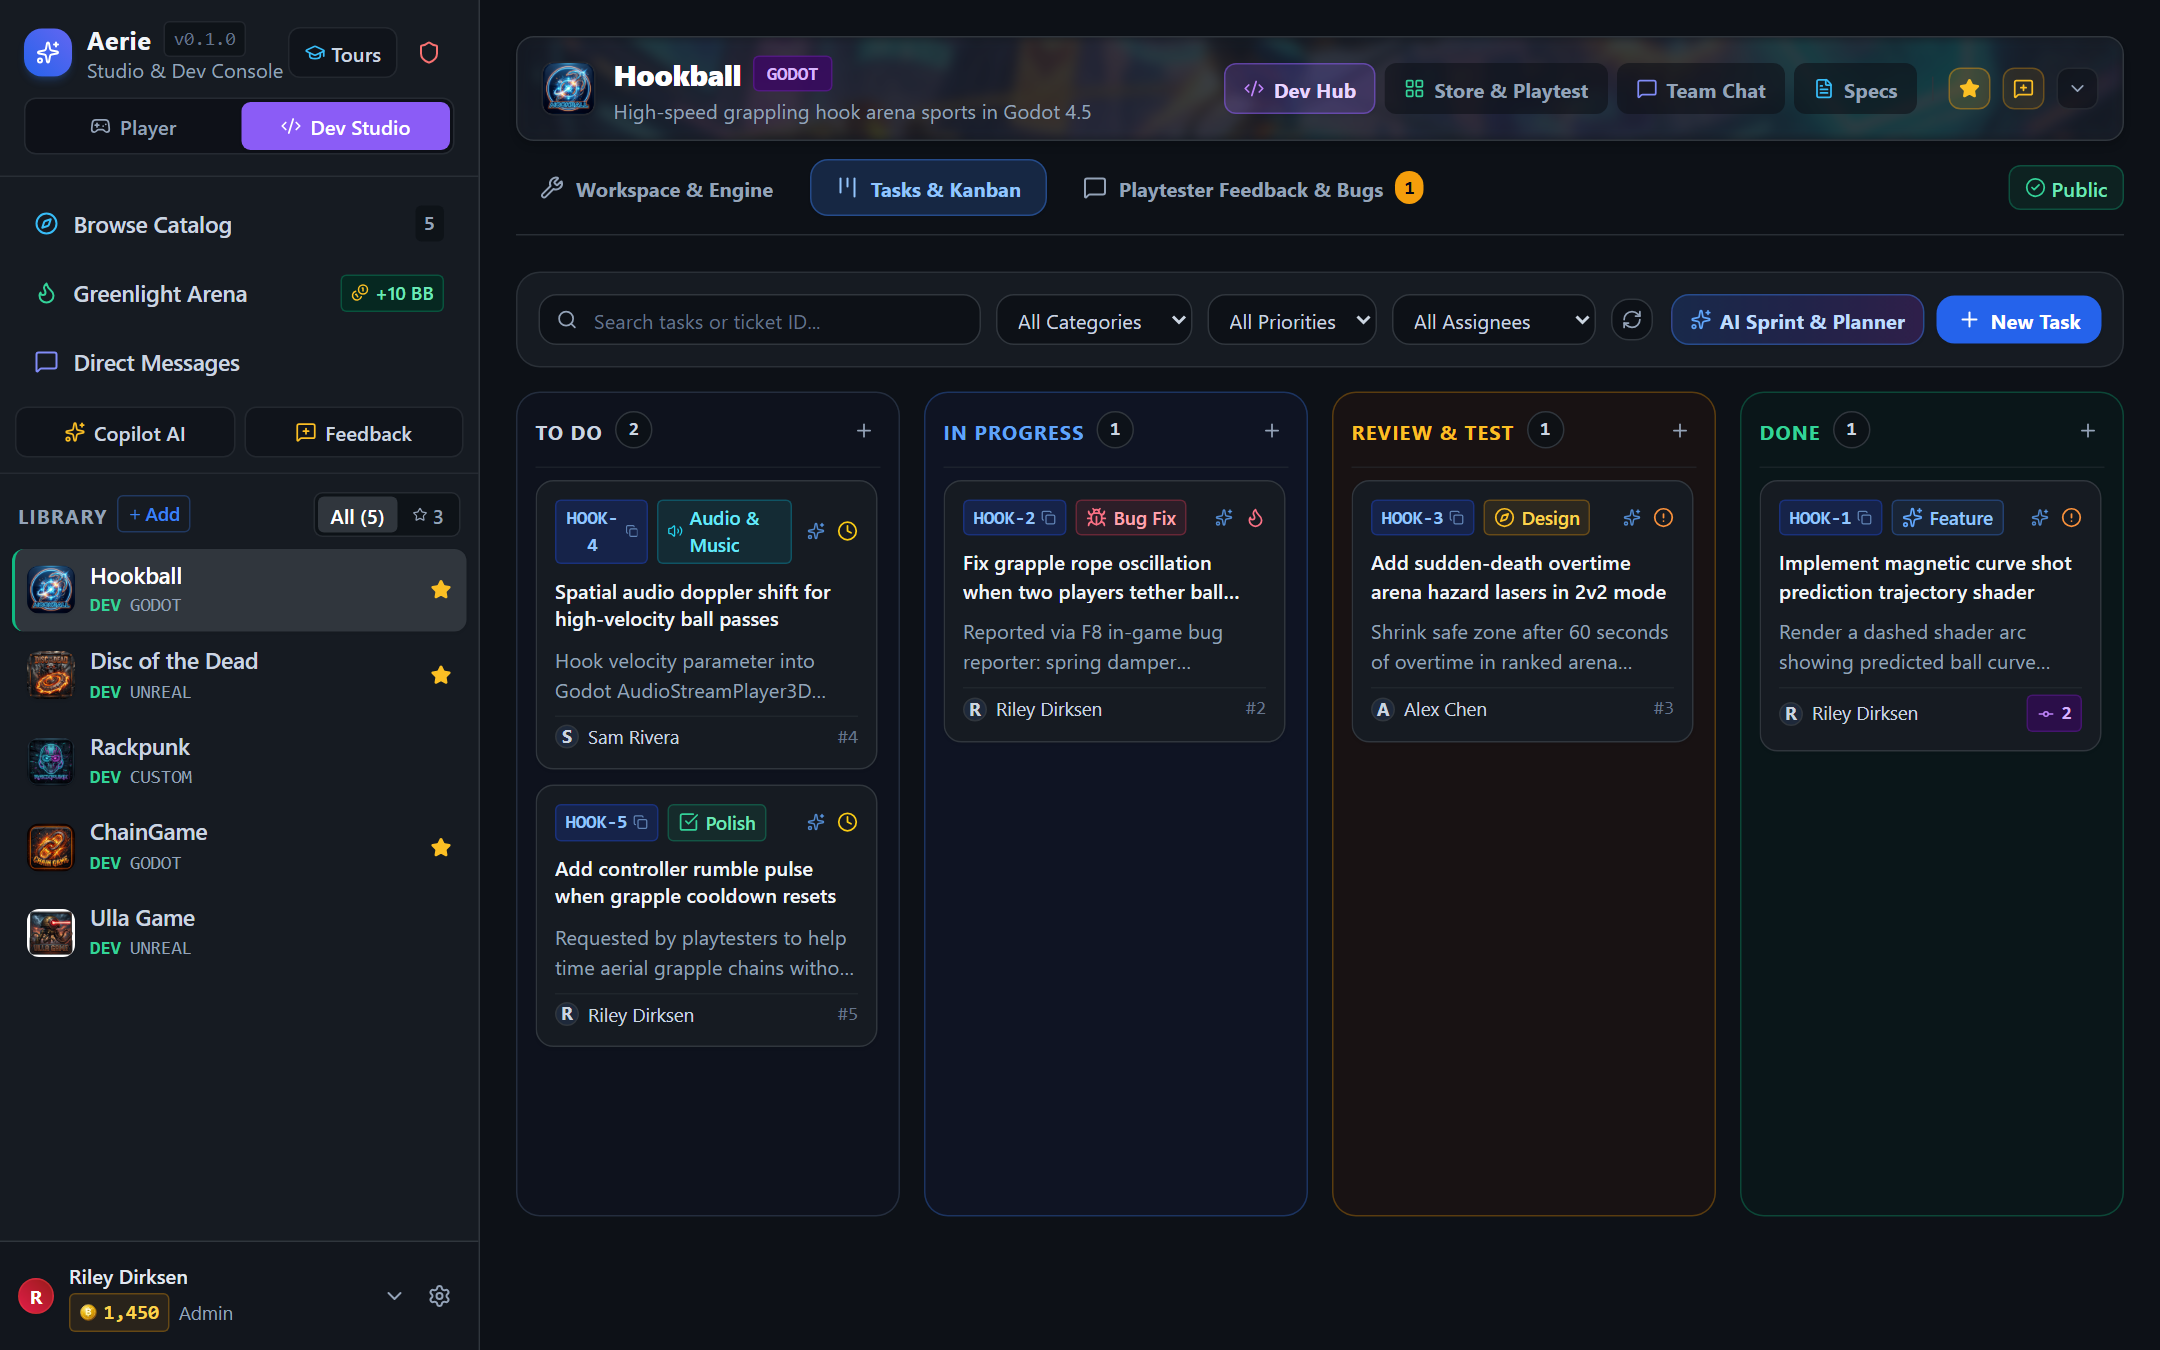2160x1350 pixels.
Task: Expand Riley Dirksen account menu chevron
Action: point(395,1296)
